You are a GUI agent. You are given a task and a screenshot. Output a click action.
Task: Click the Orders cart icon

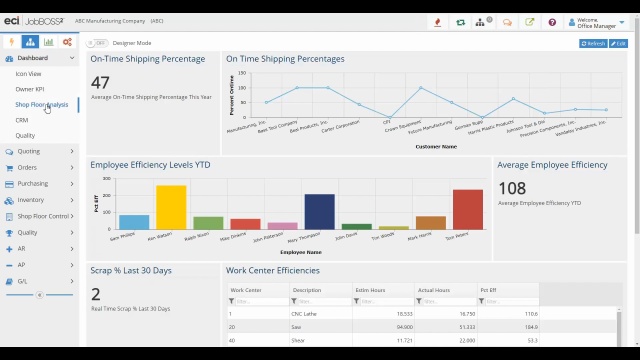pyautogui.click(x=9, y=168)
